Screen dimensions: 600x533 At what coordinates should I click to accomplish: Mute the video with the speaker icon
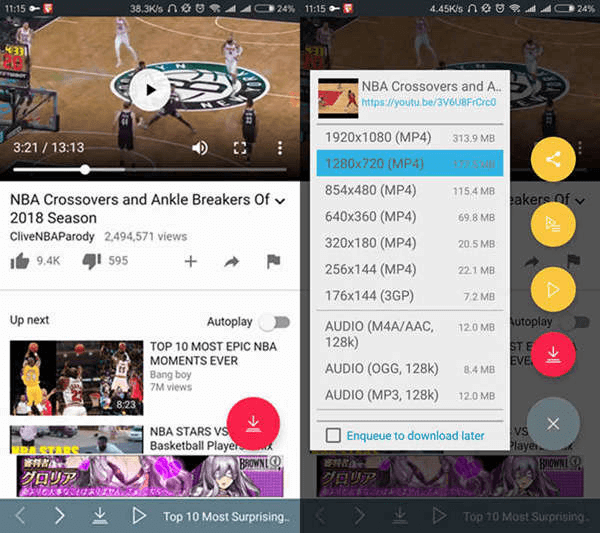[x=200, y=148]
